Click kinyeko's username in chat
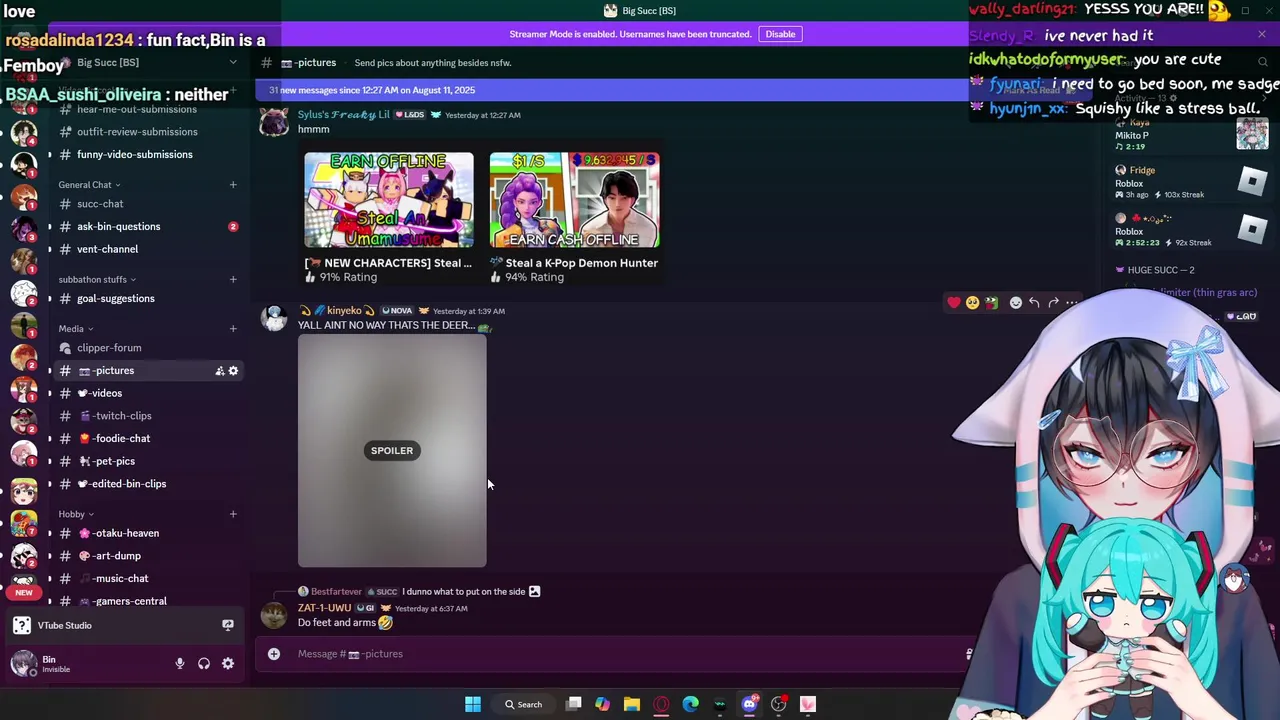This screenshot has height=720, width=1280. point(344,311)
